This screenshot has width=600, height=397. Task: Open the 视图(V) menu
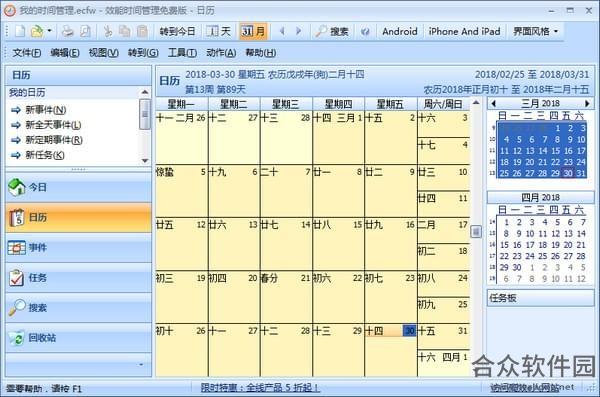103,52
